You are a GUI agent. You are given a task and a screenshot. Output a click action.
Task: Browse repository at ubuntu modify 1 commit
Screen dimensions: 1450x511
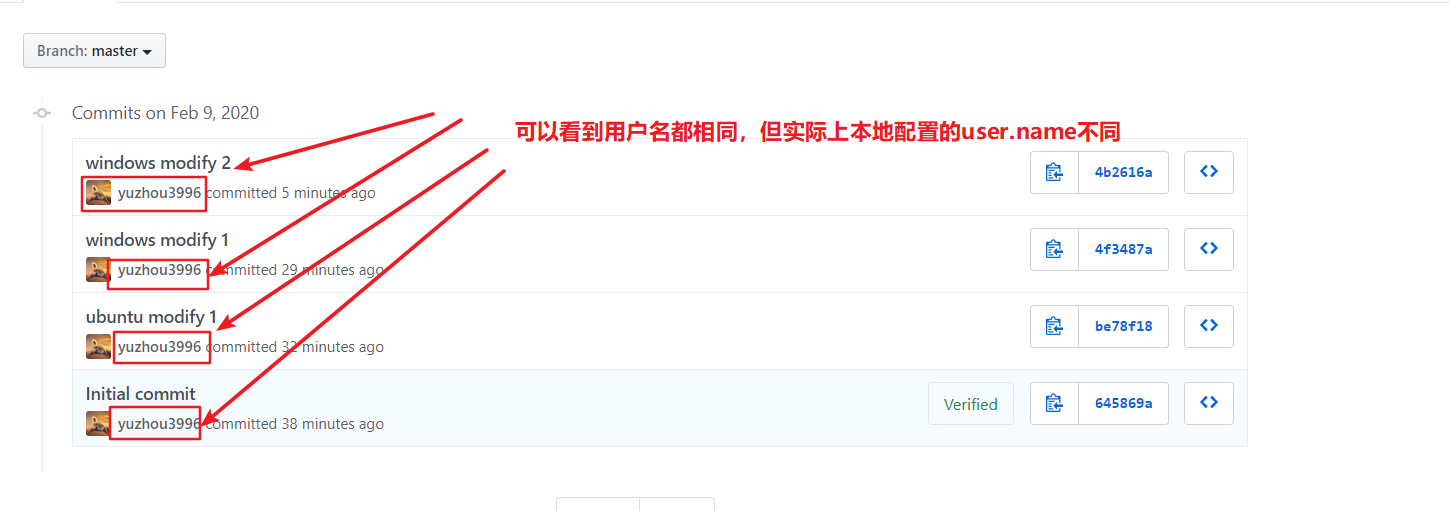point(1209,326)
